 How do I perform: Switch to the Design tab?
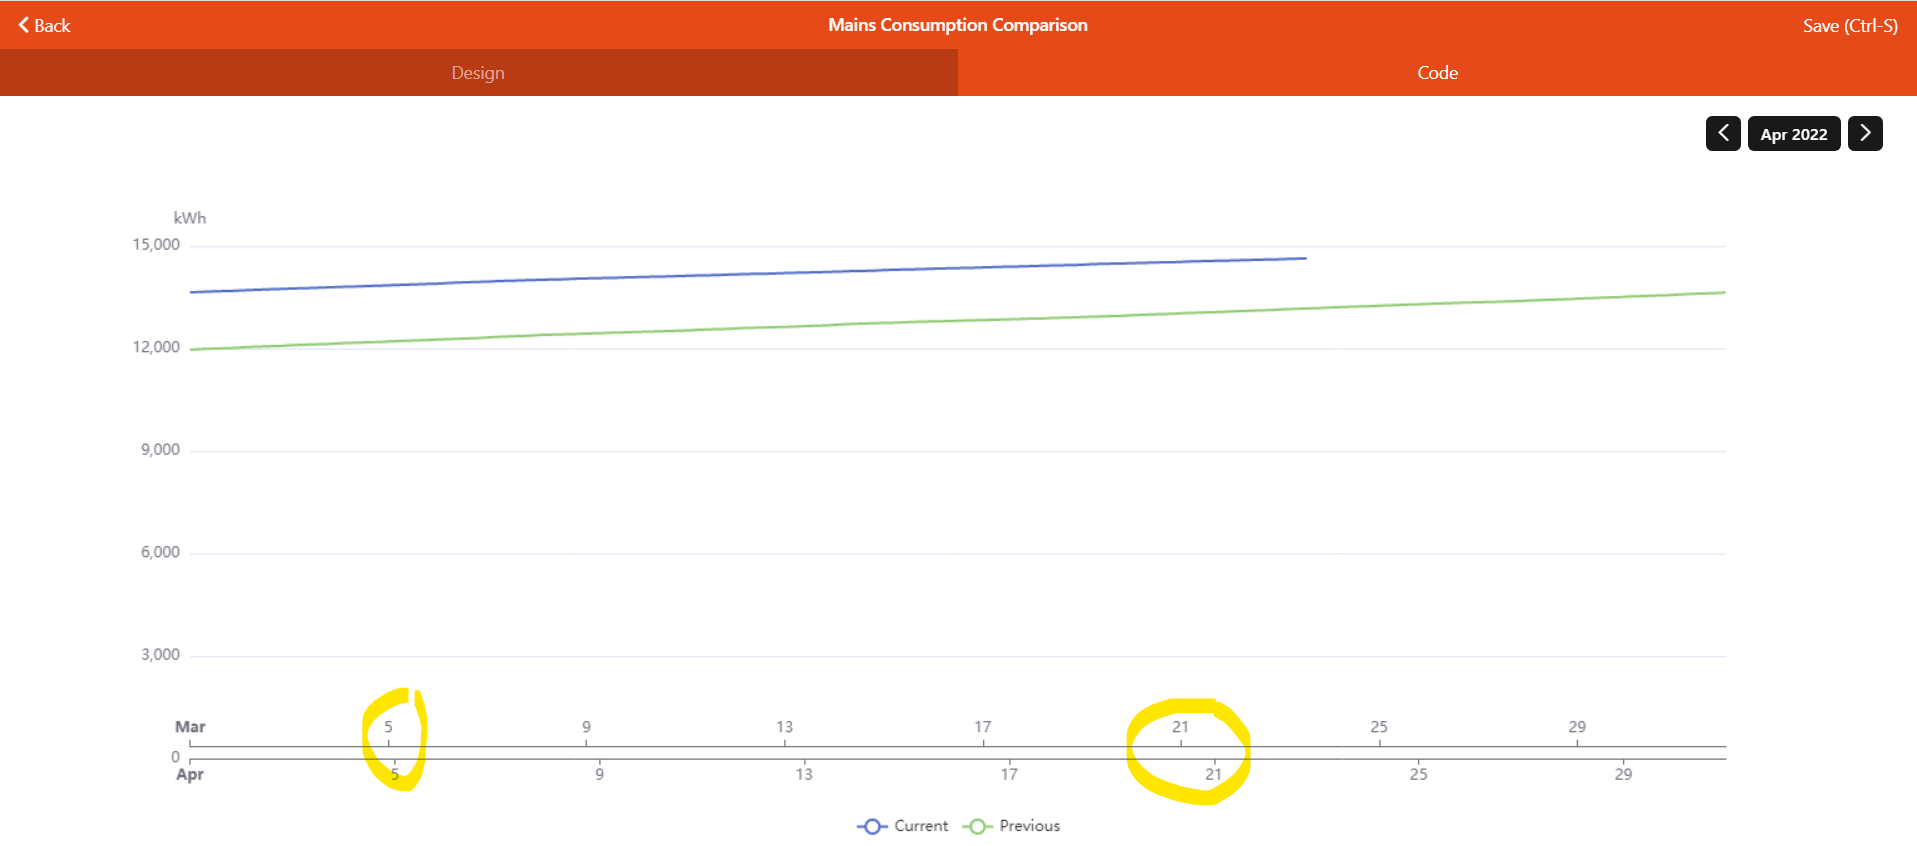(478, 73)
